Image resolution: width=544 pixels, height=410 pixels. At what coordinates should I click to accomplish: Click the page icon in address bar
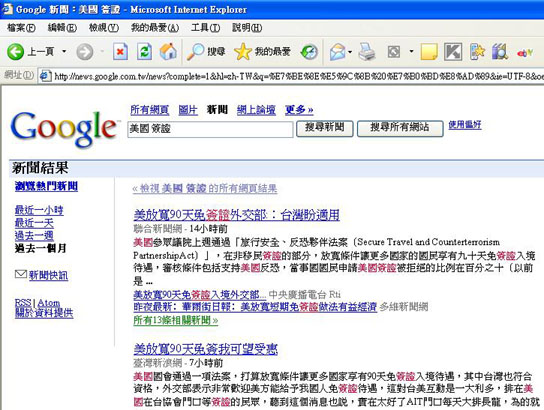45,76
